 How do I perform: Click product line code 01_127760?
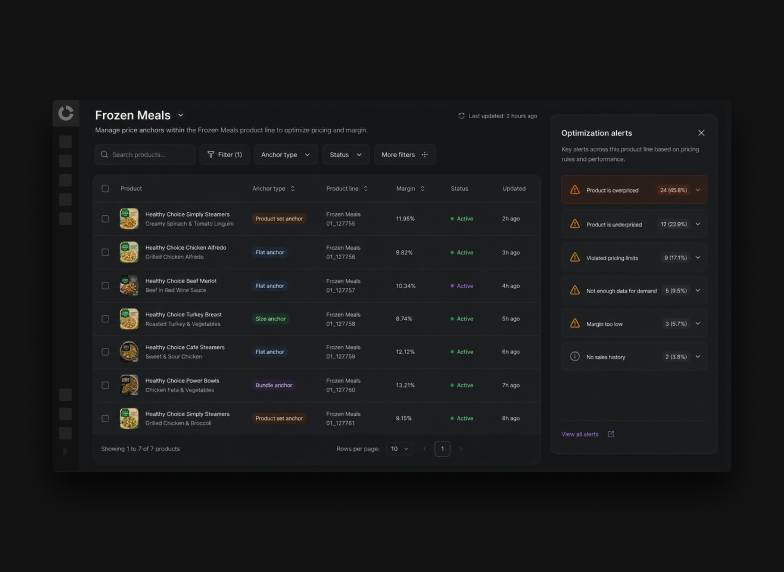[x=341, y=390]
